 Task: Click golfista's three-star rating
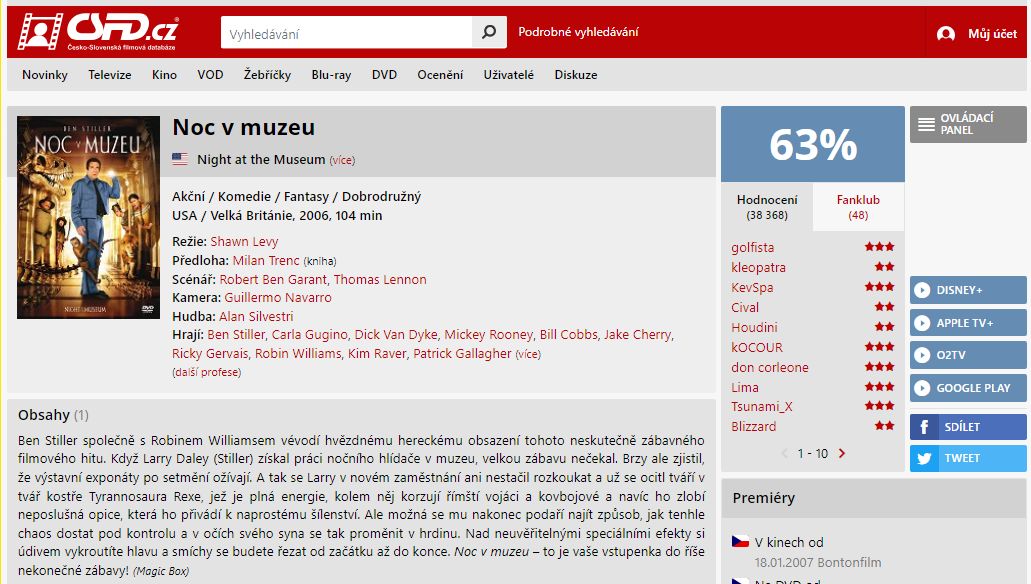point(879,247)
